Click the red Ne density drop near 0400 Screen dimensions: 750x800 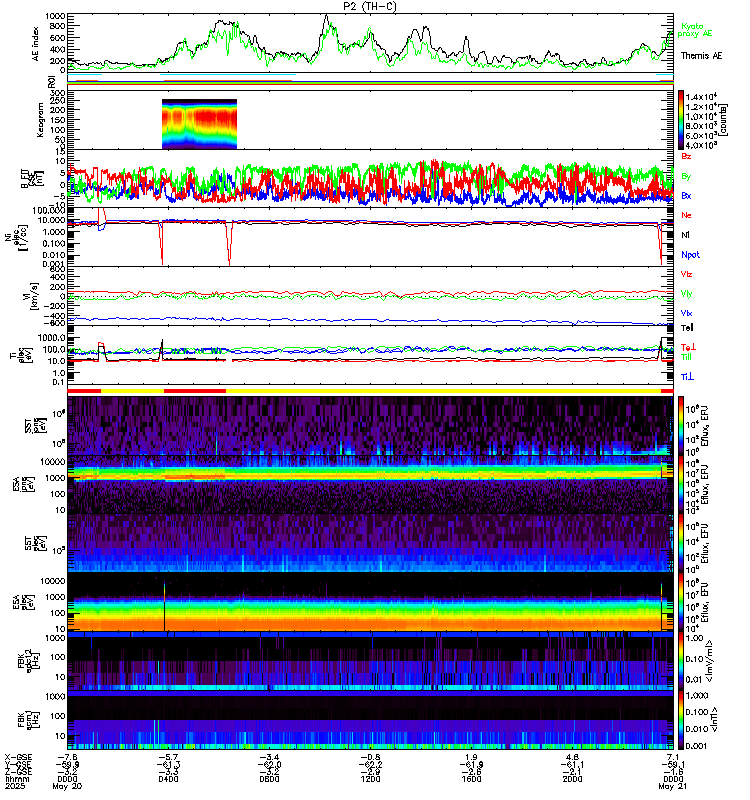(161, 243)
